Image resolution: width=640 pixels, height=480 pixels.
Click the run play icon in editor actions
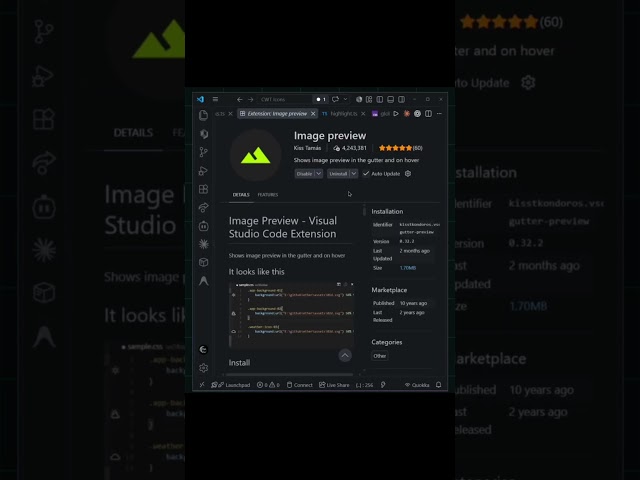click(396, 114)
